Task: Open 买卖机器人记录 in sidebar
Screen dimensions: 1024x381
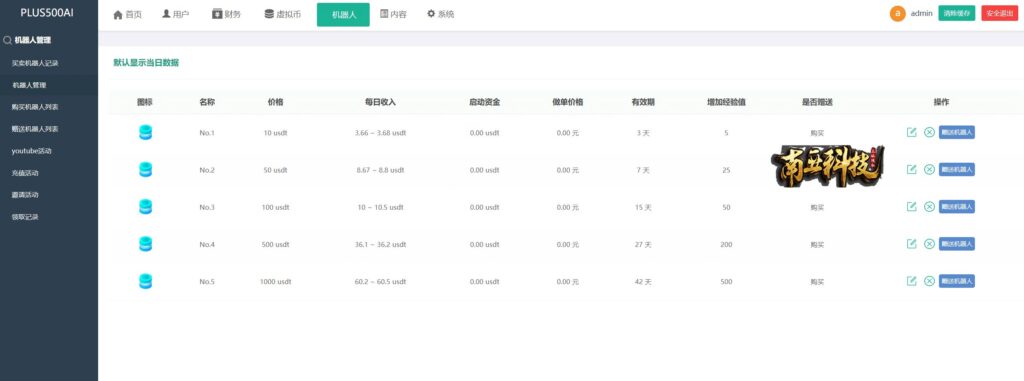Action: (x=35, y=63)
